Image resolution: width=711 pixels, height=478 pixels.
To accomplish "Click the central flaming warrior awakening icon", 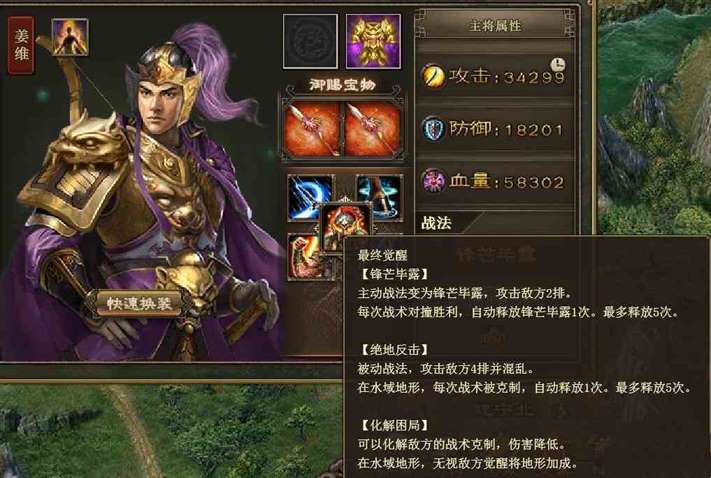I will point(346,227).
